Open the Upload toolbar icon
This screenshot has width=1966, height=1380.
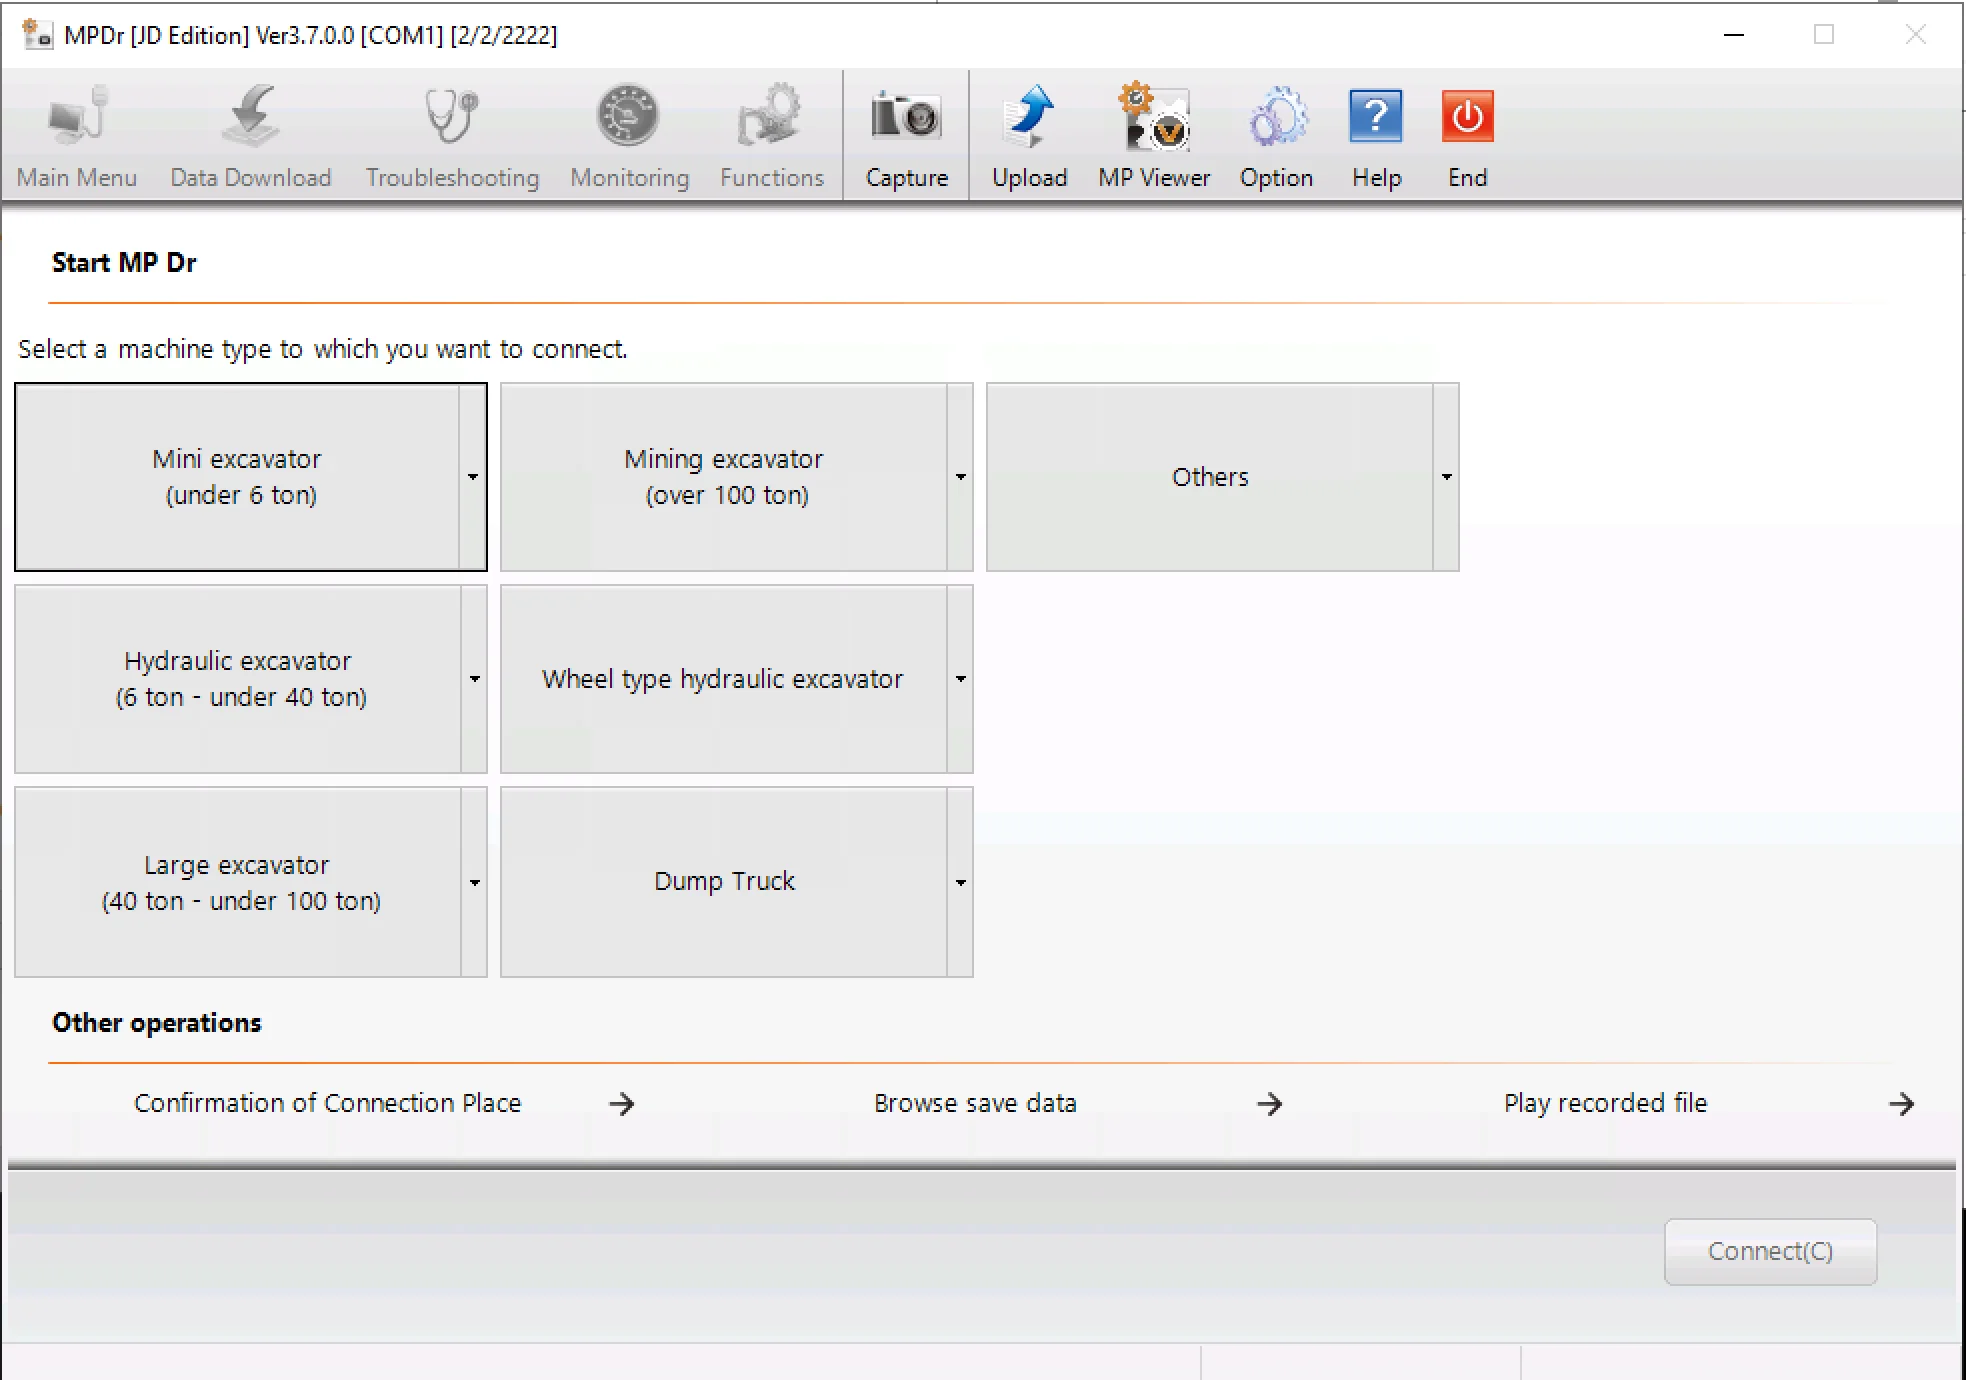coord(1029,118)
